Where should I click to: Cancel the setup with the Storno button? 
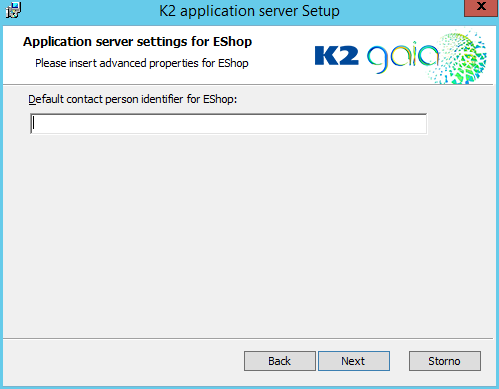point(445,361)
